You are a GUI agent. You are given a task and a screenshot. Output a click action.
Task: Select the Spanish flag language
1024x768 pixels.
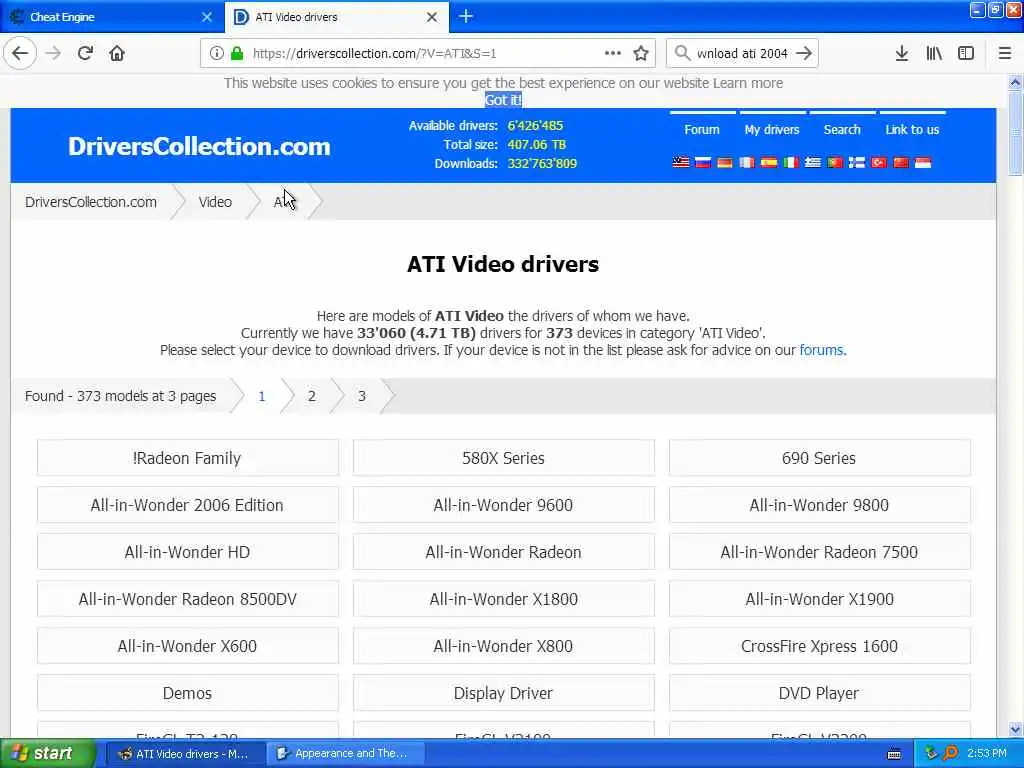(769, 162)
